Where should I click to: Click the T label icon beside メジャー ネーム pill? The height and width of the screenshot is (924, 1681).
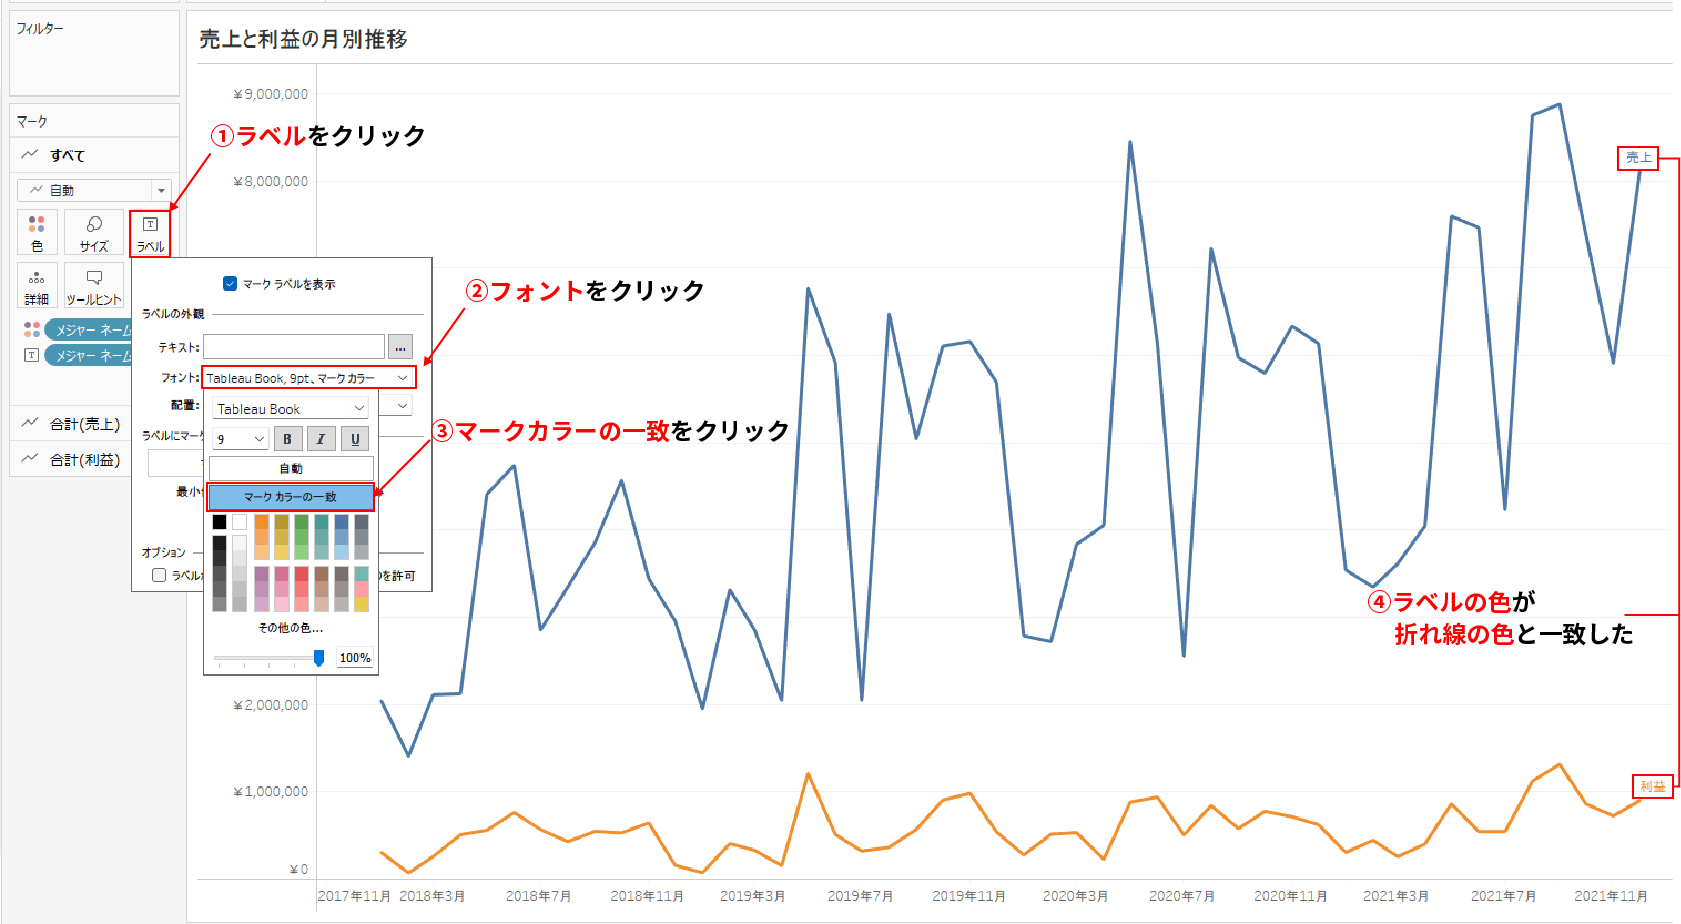[x=31, y=355]
